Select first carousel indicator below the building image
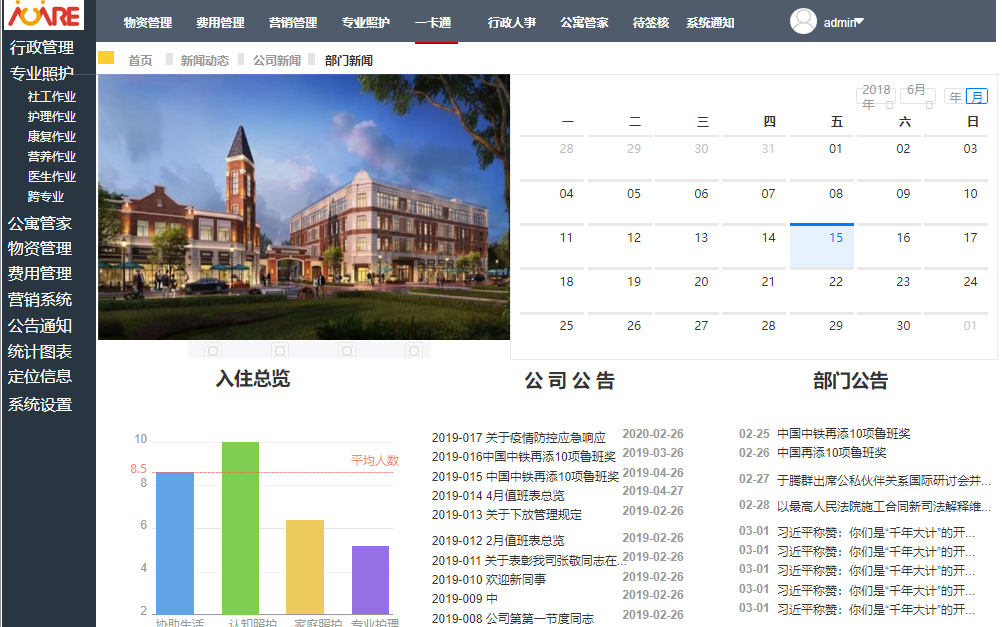 click(x=213, y=350)
